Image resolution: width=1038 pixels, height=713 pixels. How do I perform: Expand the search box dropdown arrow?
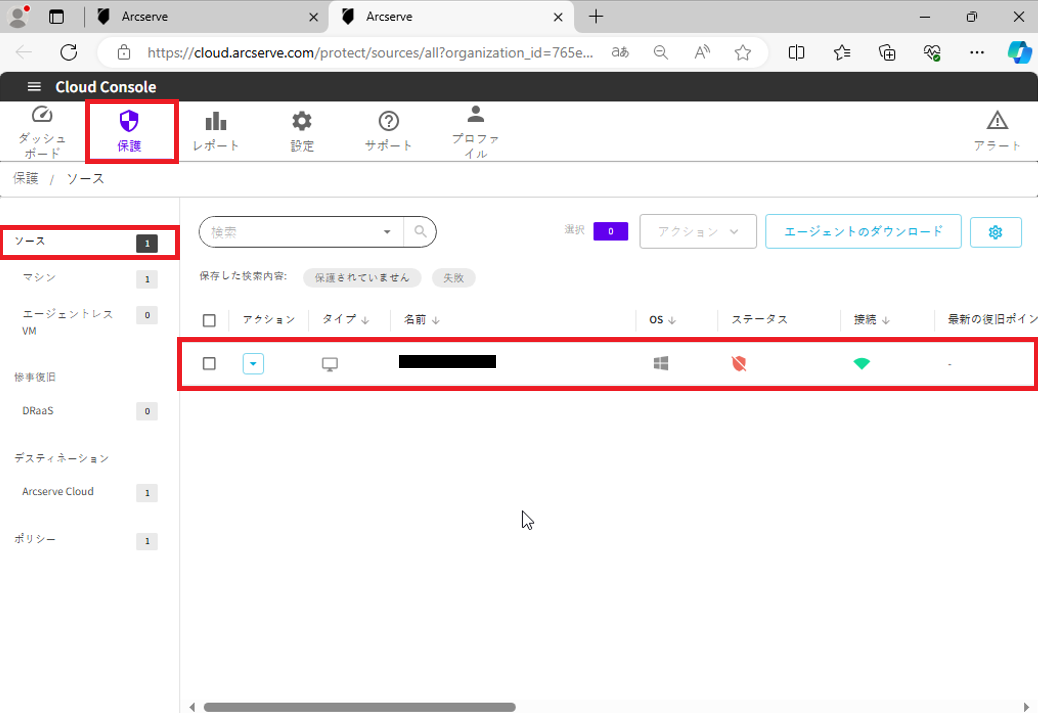[387, 232]
